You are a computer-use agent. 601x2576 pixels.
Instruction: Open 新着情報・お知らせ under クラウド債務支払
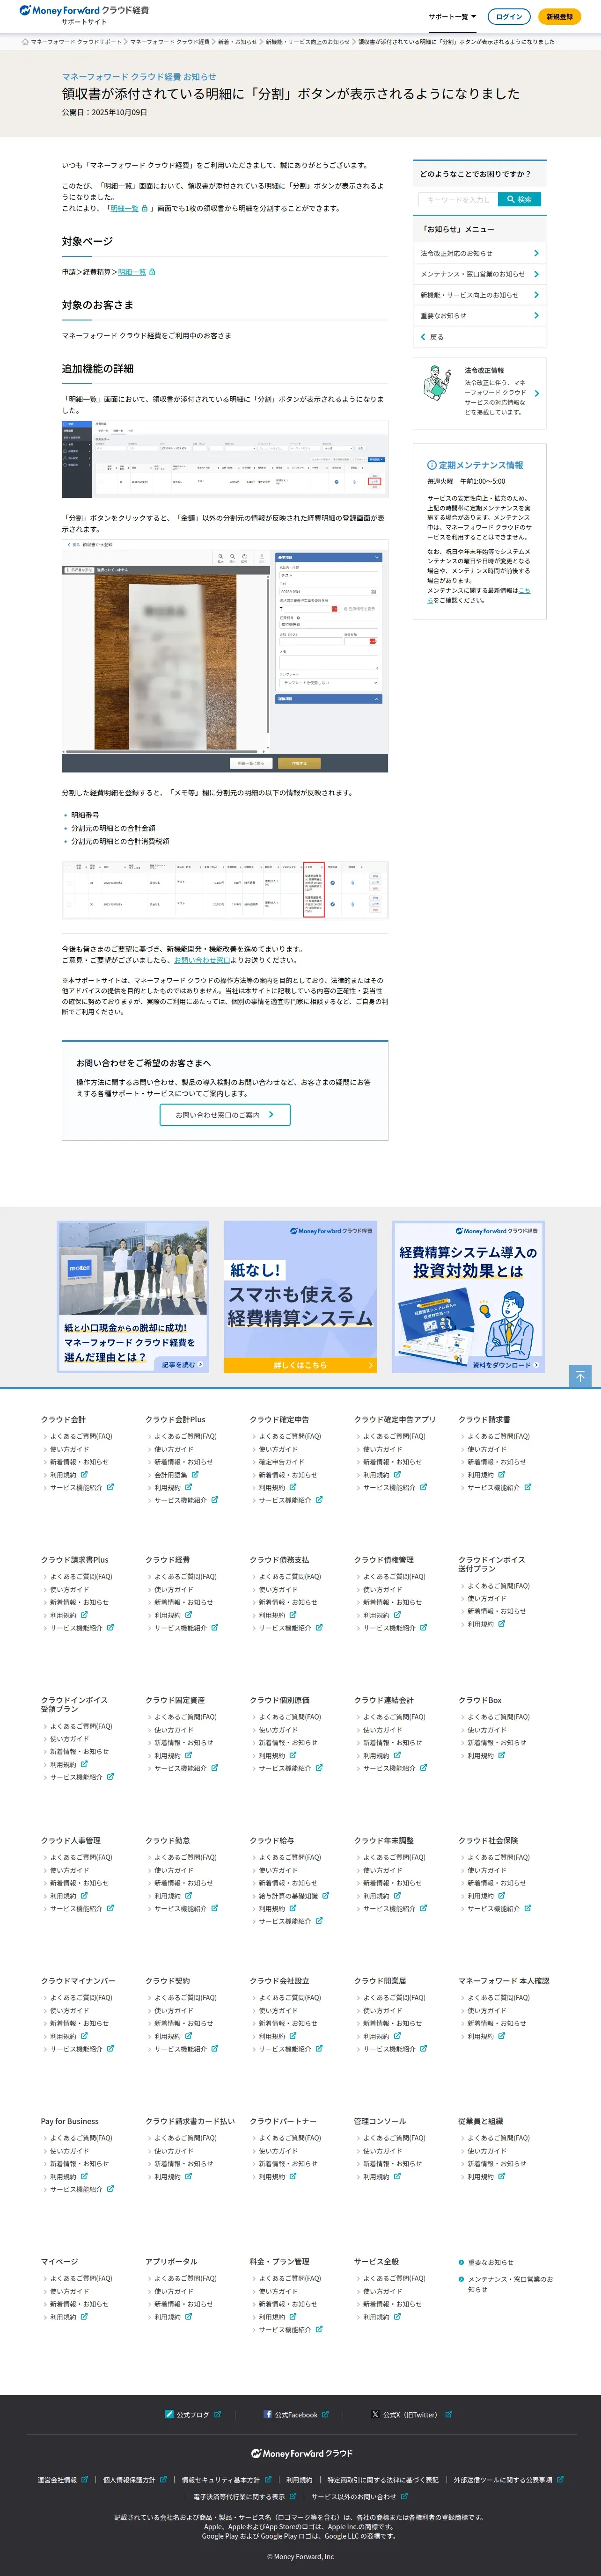point(288,1602)
